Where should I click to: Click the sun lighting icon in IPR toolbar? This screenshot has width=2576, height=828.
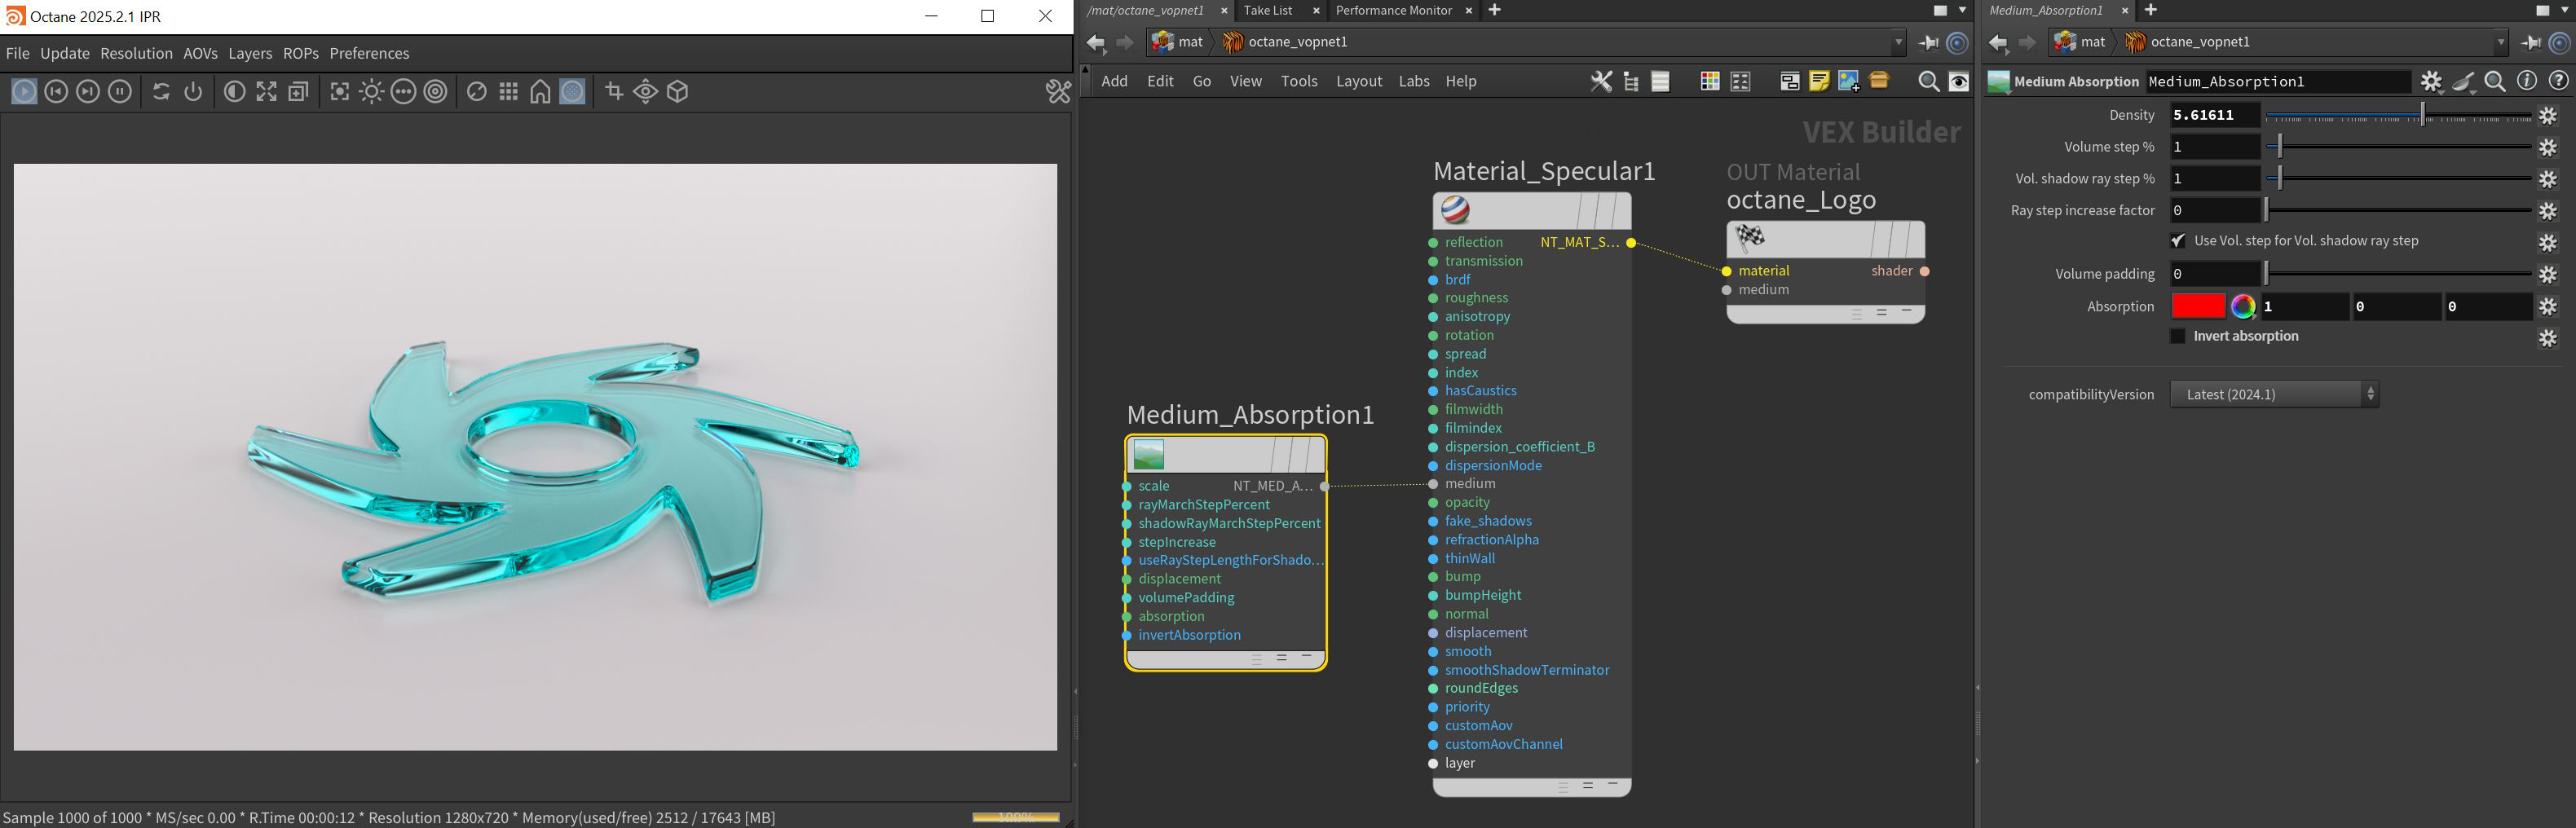[372, 92]
